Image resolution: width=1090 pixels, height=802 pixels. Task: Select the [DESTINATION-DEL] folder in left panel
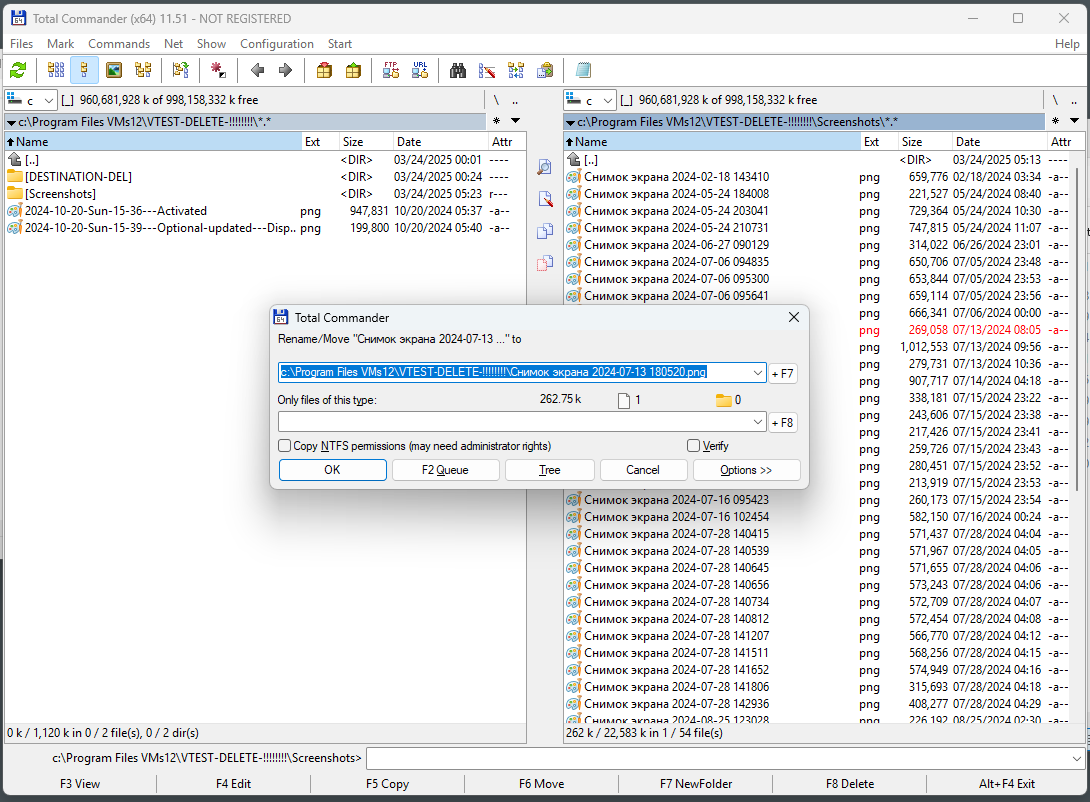[x=78, y=177]
